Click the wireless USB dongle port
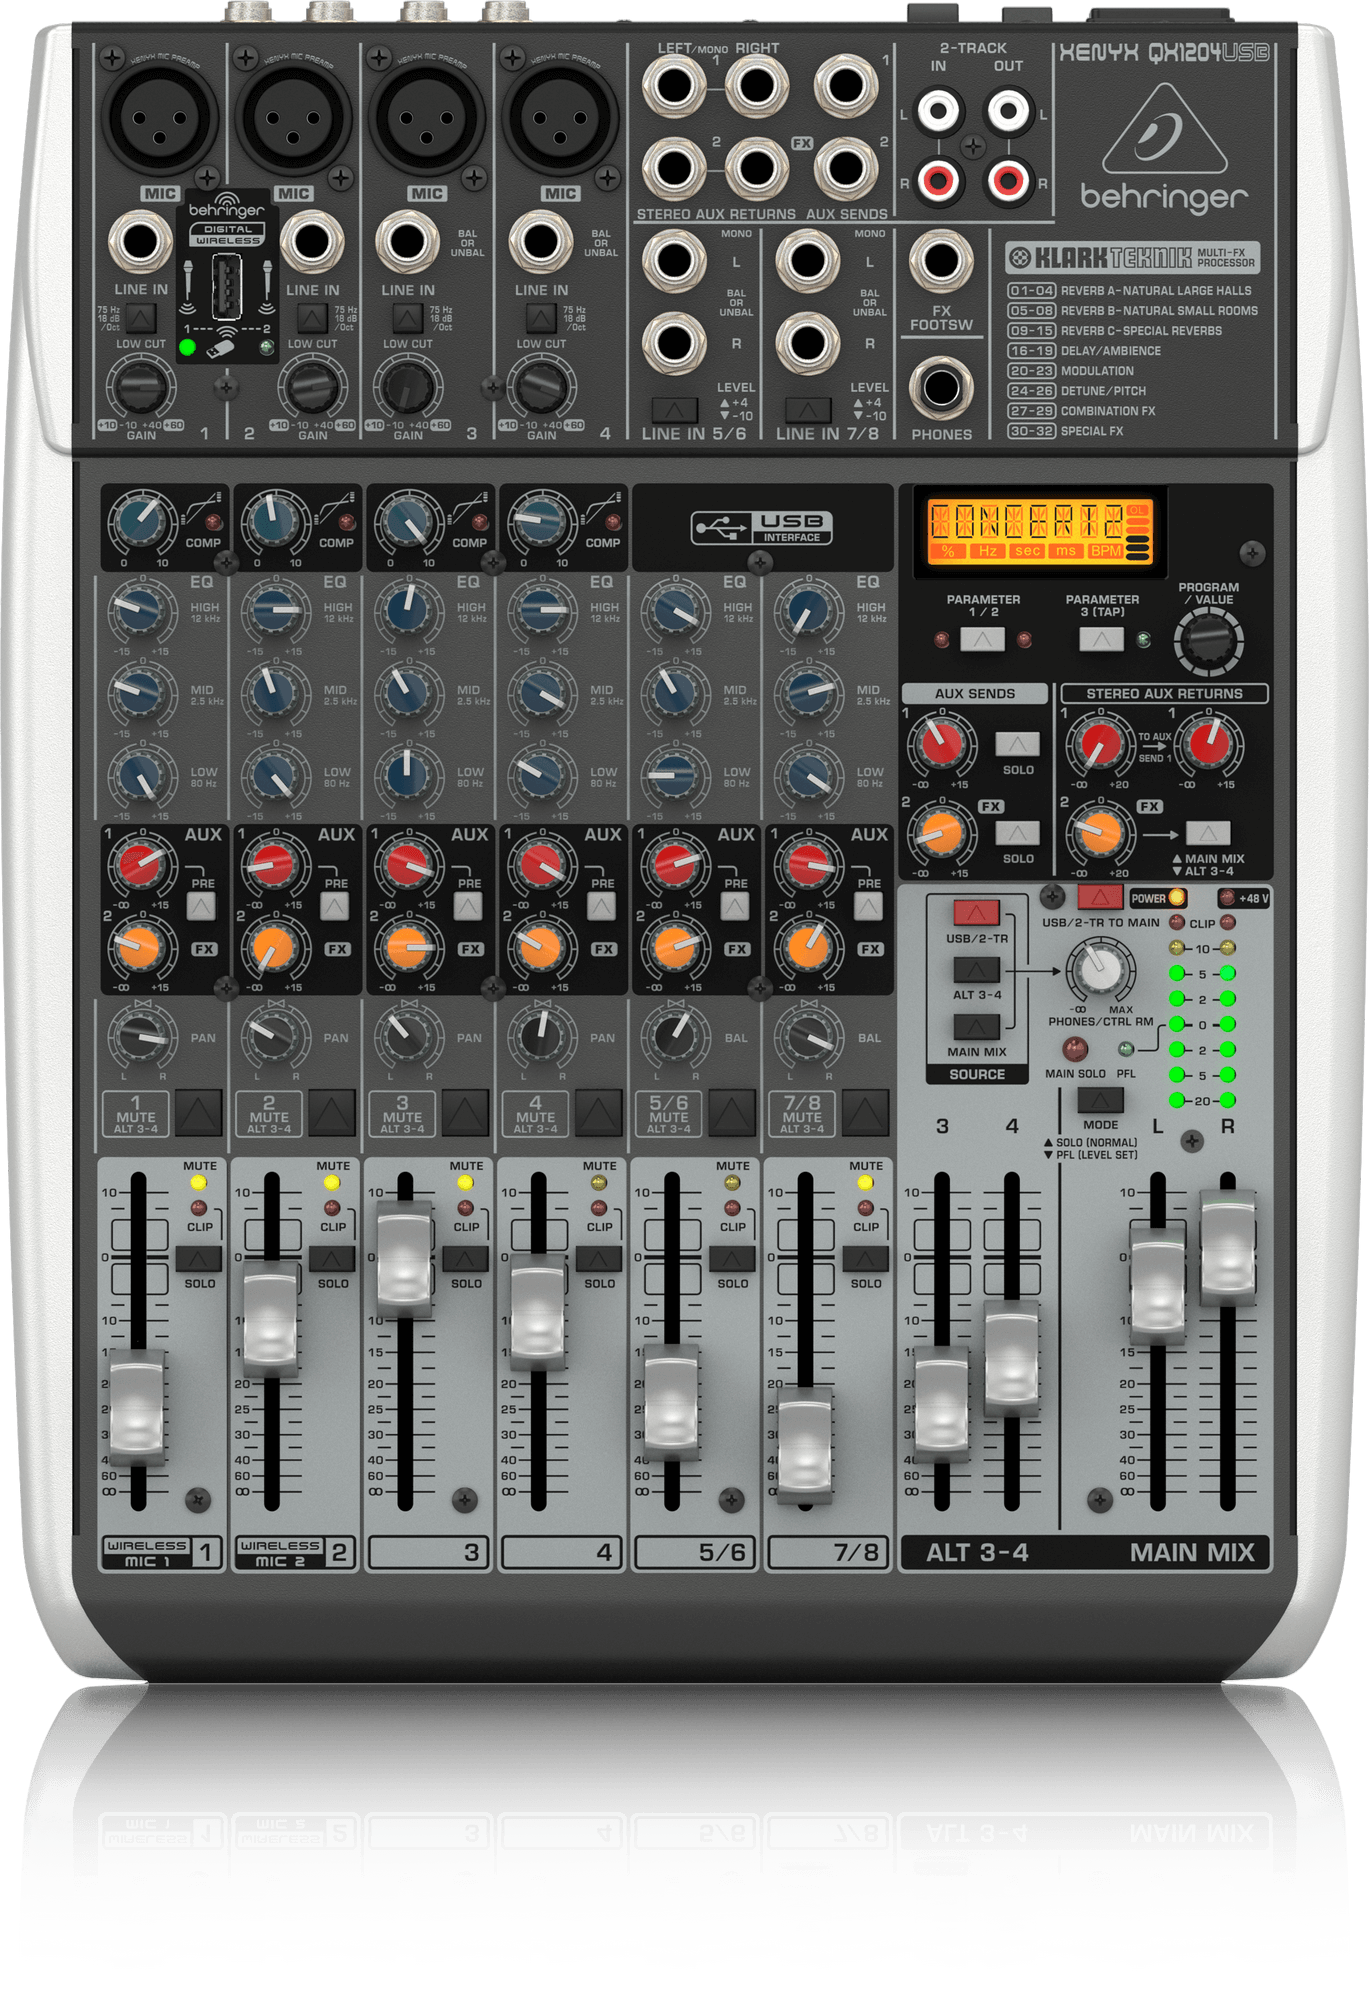1369x2000 pixels. click(x=227, y=286)
